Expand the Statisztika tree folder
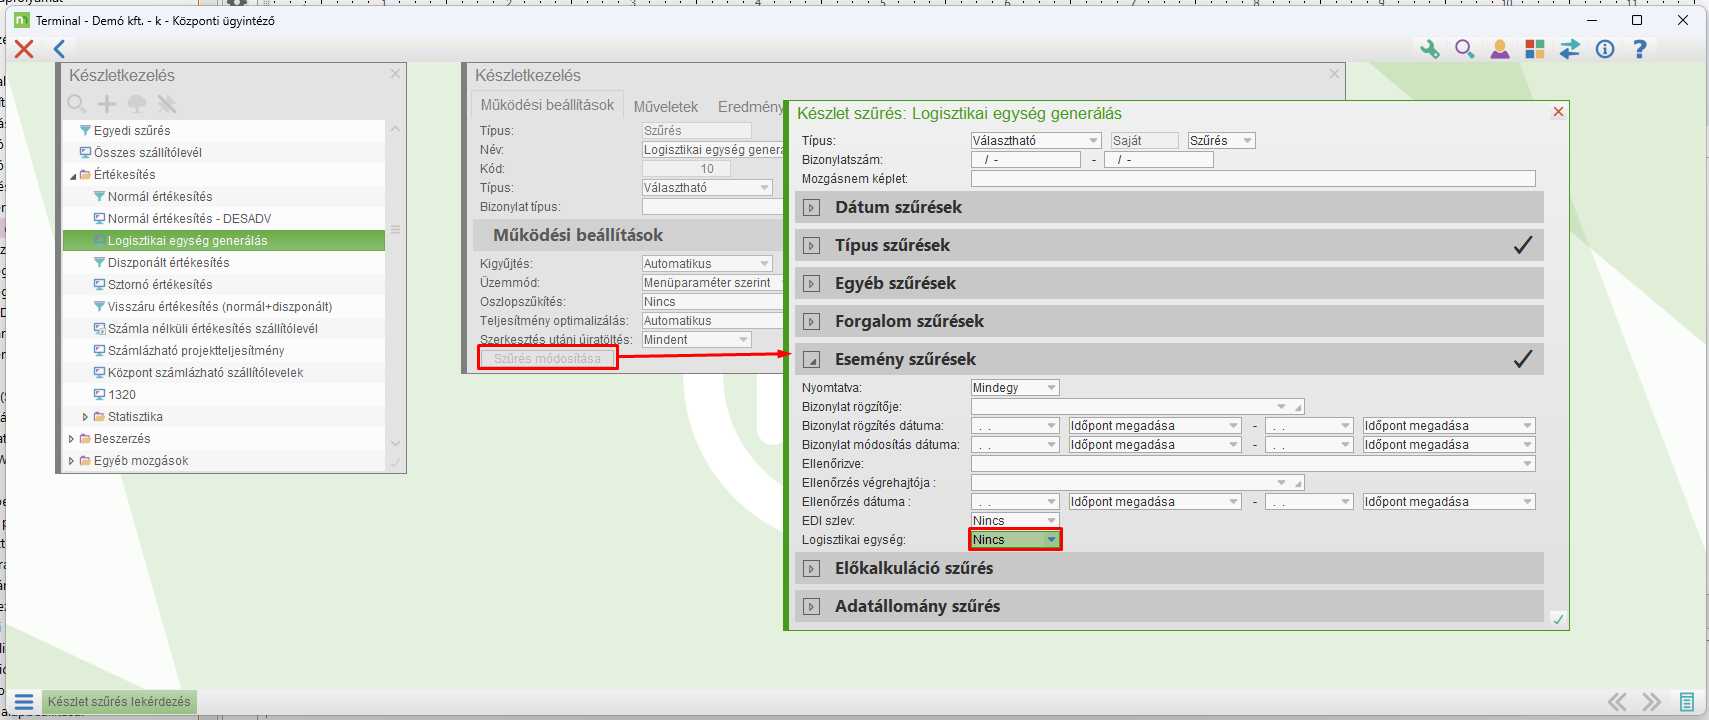This screenshot has height=720, width=1709. point(85,417)
